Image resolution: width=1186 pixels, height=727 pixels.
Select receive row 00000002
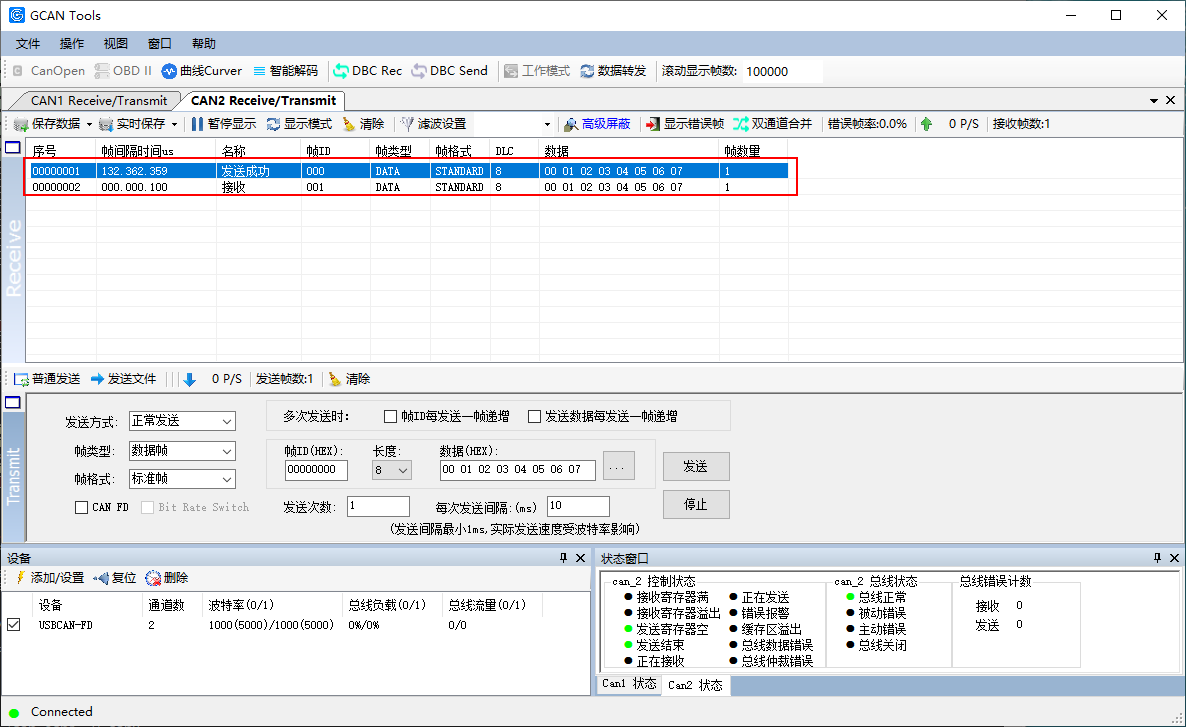point(407,188)
